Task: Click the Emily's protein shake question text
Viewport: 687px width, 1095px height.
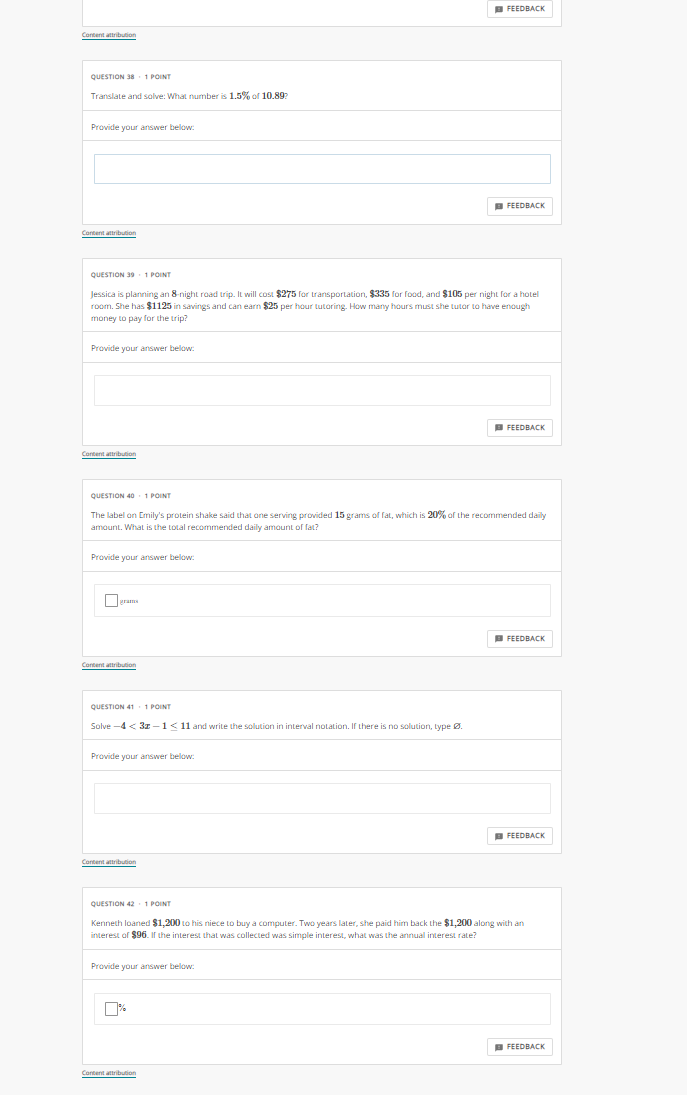Action: click(318, 521)
